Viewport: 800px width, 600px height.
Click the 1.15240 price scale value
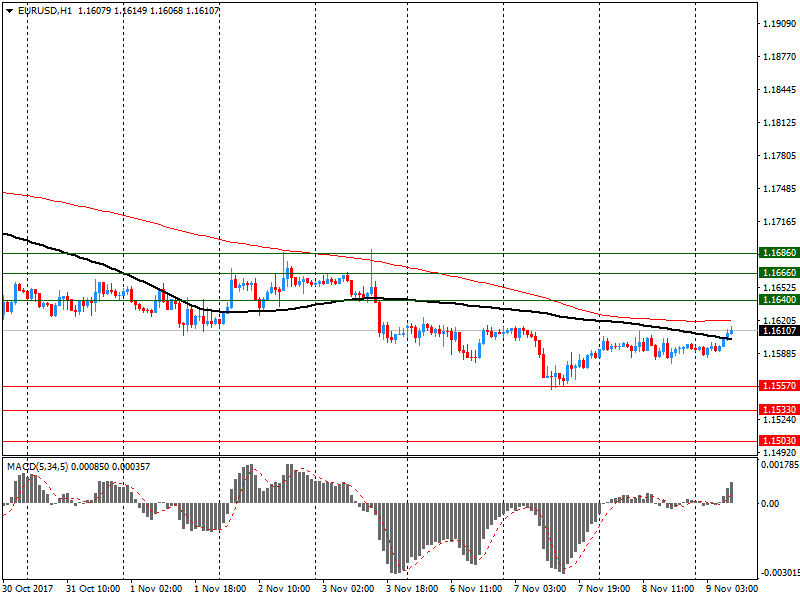click(x=779, y=419)
